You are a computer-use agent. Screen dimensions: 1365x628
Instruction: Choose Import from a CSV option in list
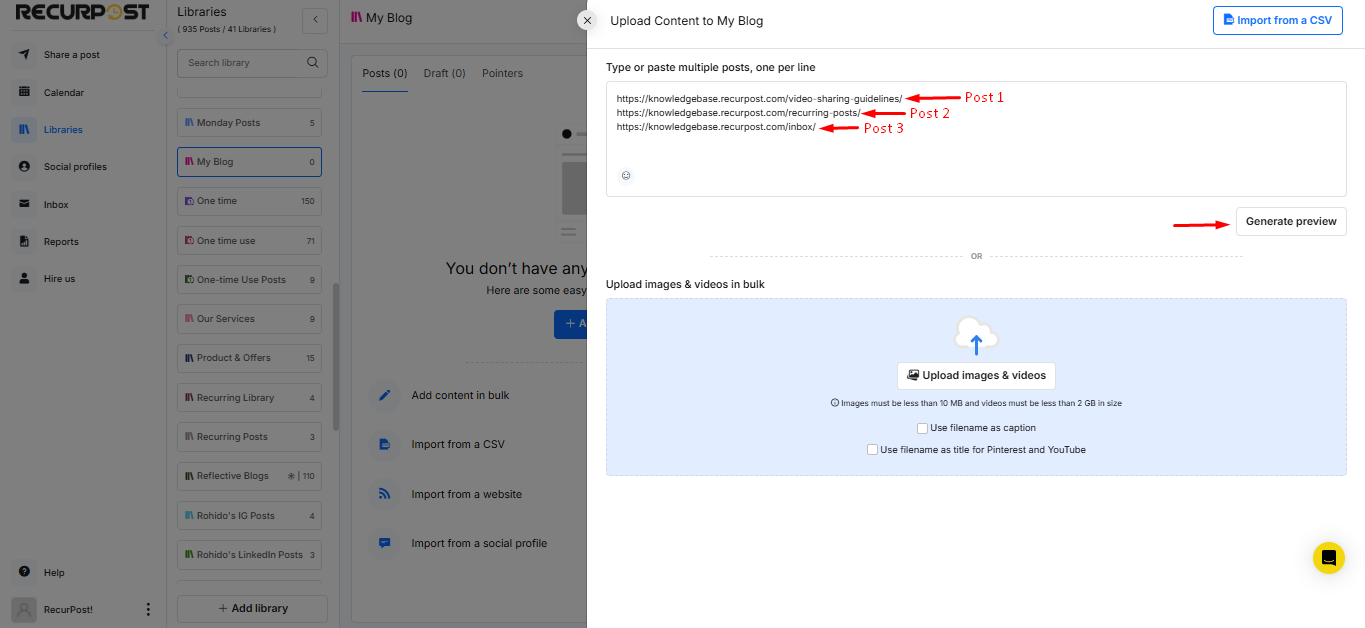(x=458, y=444)
